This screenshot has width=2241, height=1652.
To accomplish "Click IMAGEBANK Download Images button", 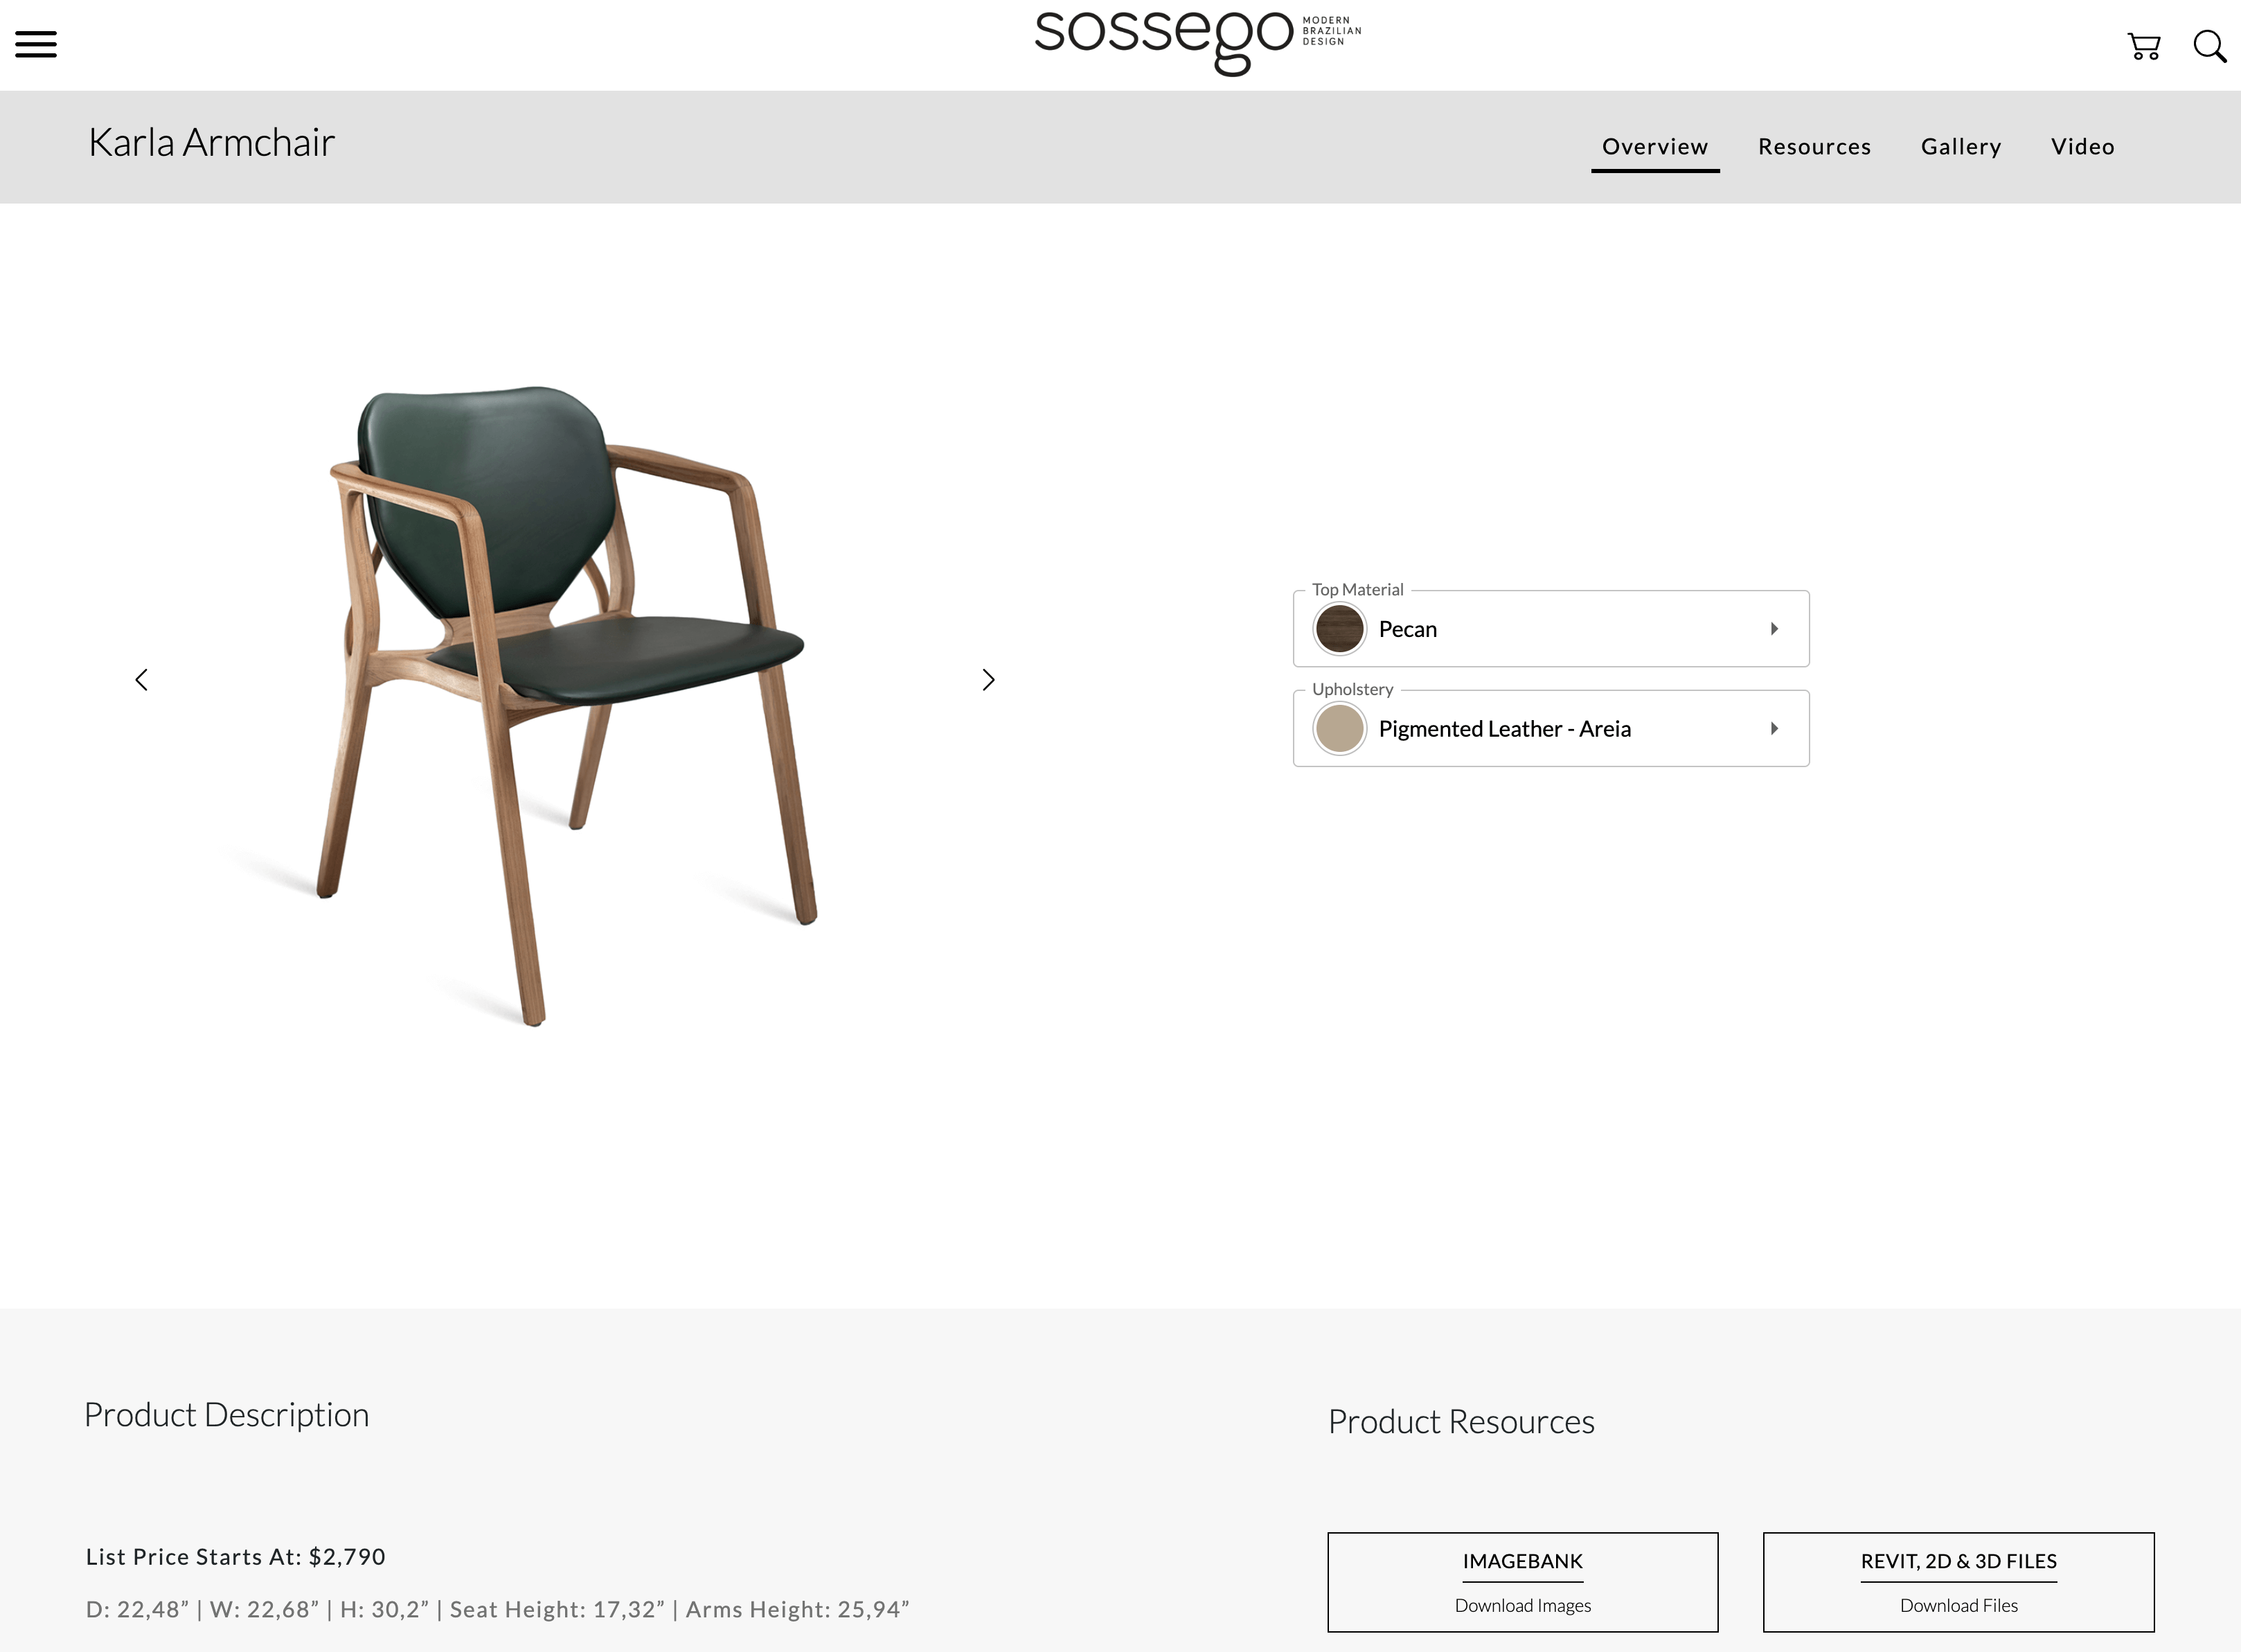I will 1523,1582.
